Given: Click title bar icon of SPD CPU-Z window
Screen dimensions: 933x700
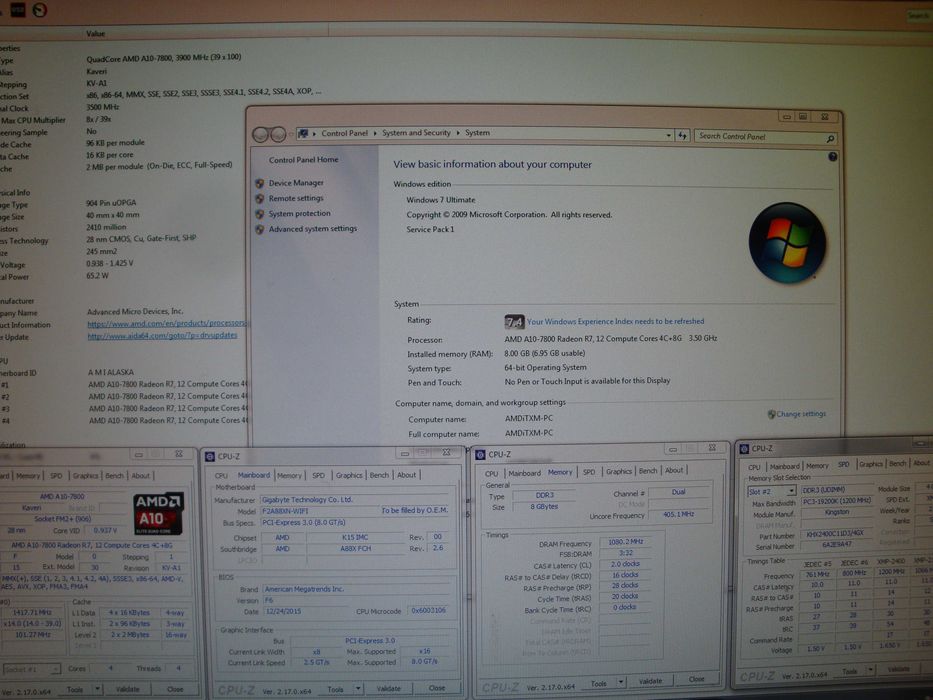Looking at the screenshot, I should (744, 449).
